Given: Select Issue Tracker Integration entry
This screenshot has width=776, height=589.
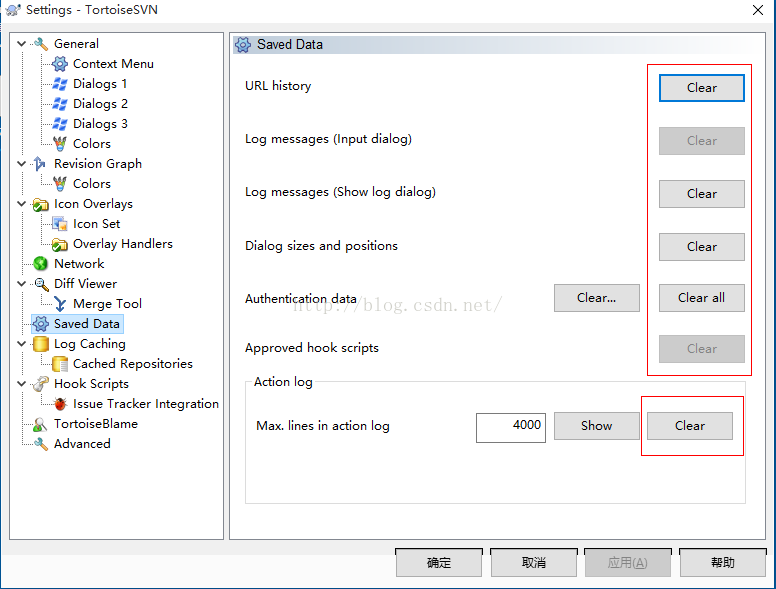Looking at the screenshot, I should pos(146,404).
